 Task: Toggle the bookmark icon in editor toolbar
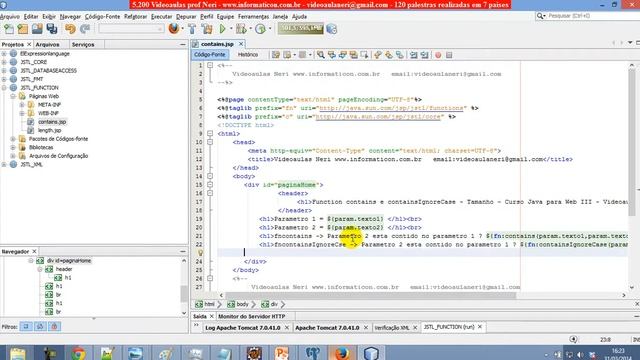(400, 55)
